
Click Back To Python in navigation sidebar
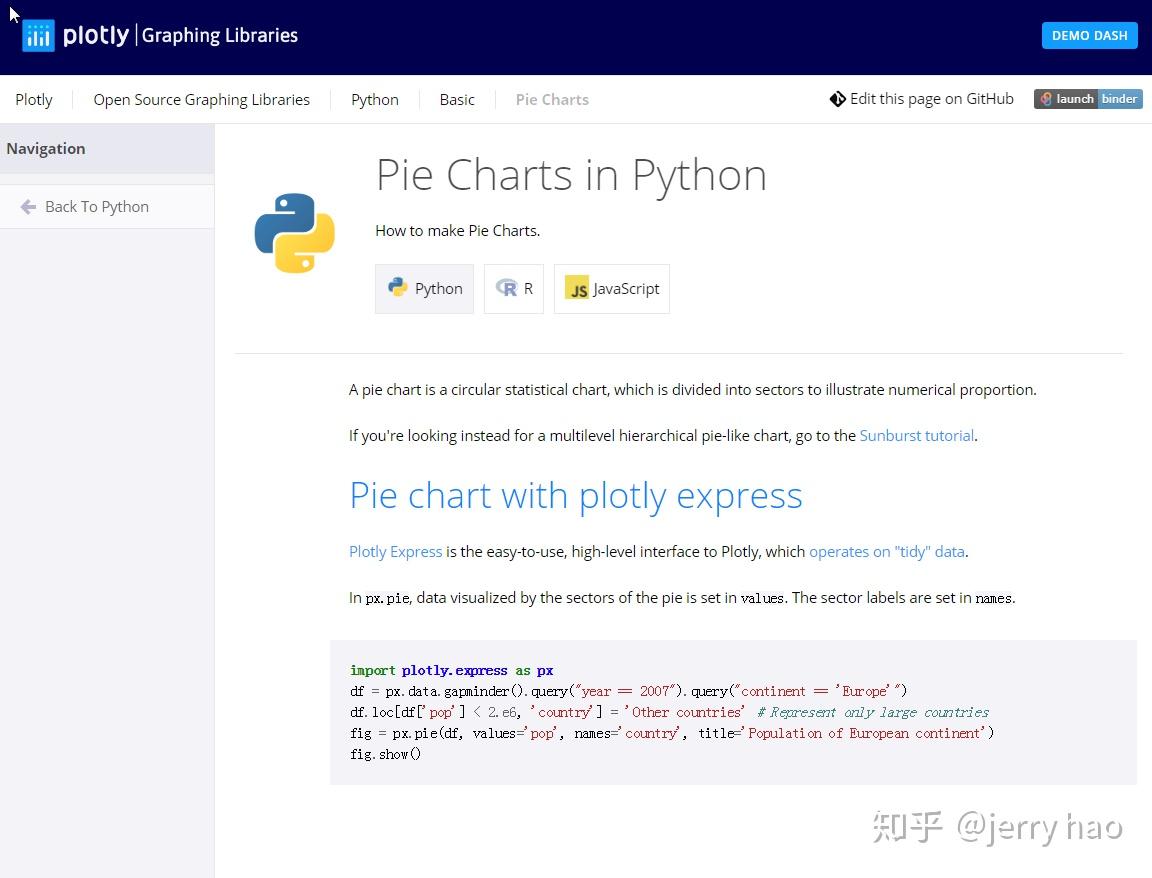[x=97, y=207]
